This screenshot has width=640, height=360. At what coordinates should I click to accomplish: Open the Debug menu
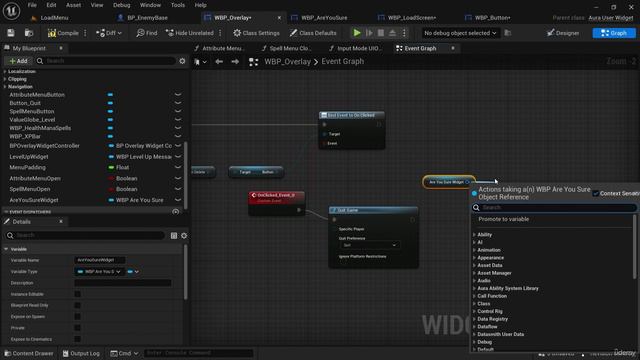coord(122,5)
